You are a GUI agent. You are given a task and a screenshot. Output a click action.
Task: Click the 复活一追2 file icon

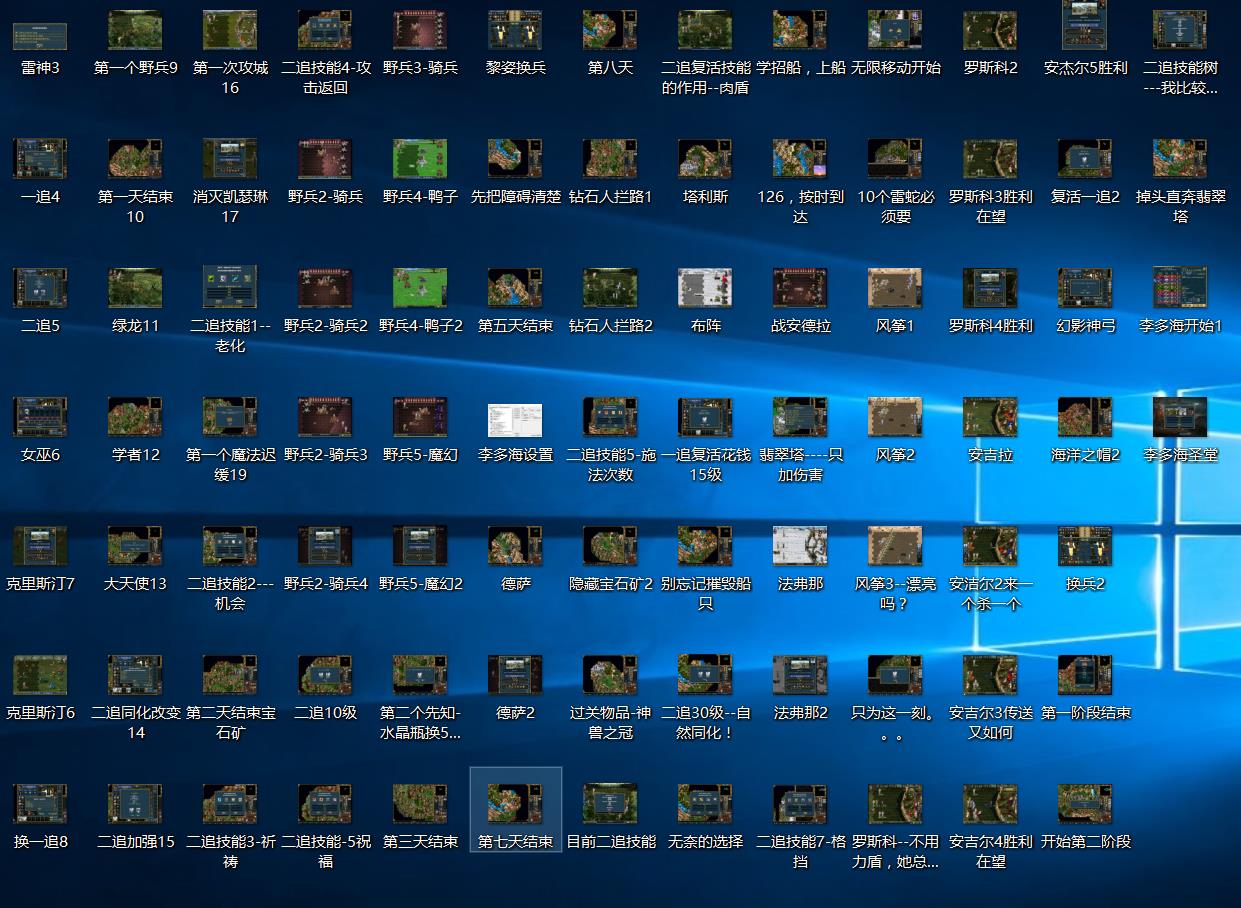coord(1085,160)
